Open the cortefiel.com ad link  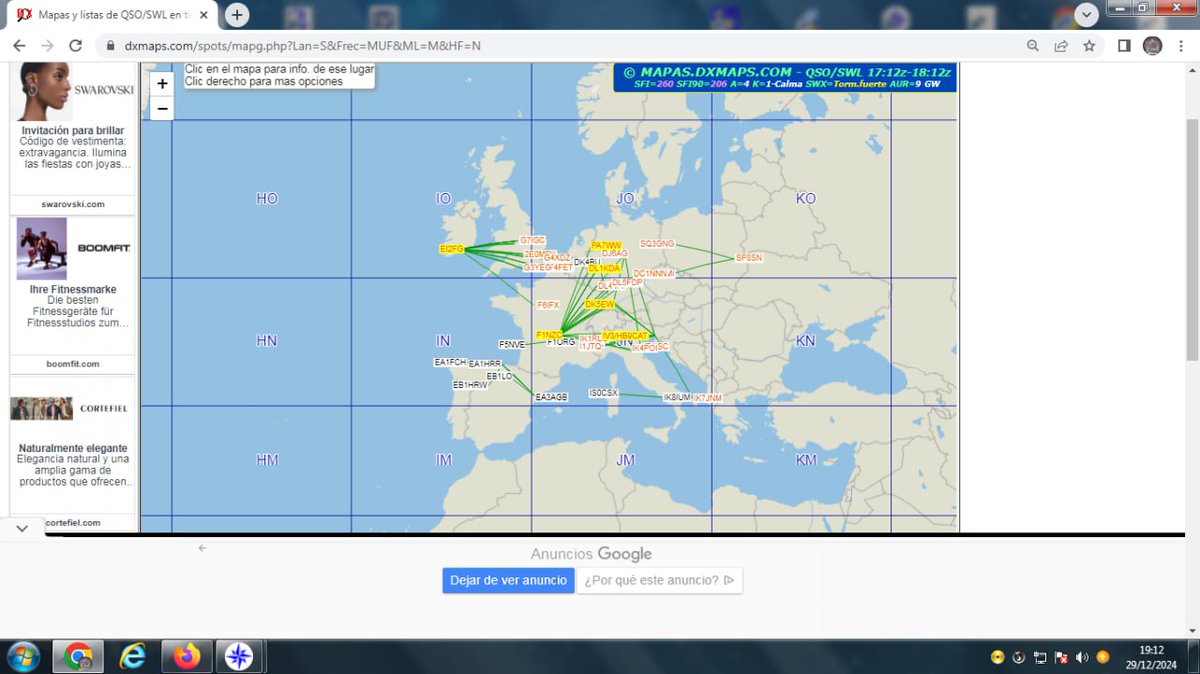coord(73,522)
